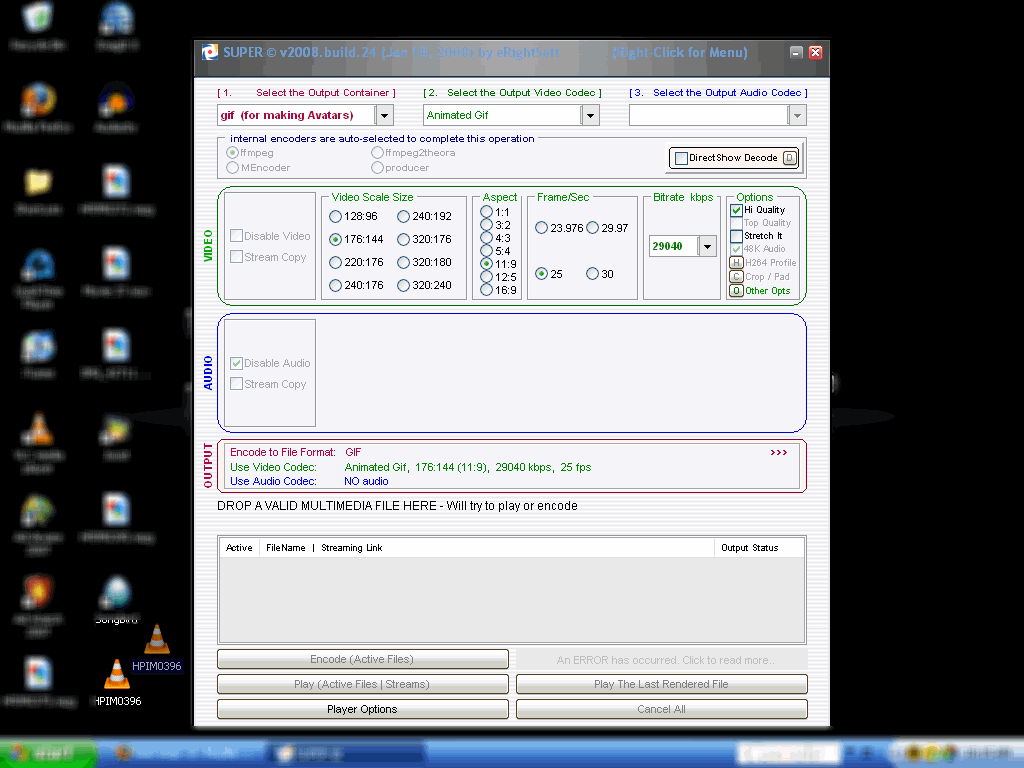Uncheck the Hi Quality option

736,210
